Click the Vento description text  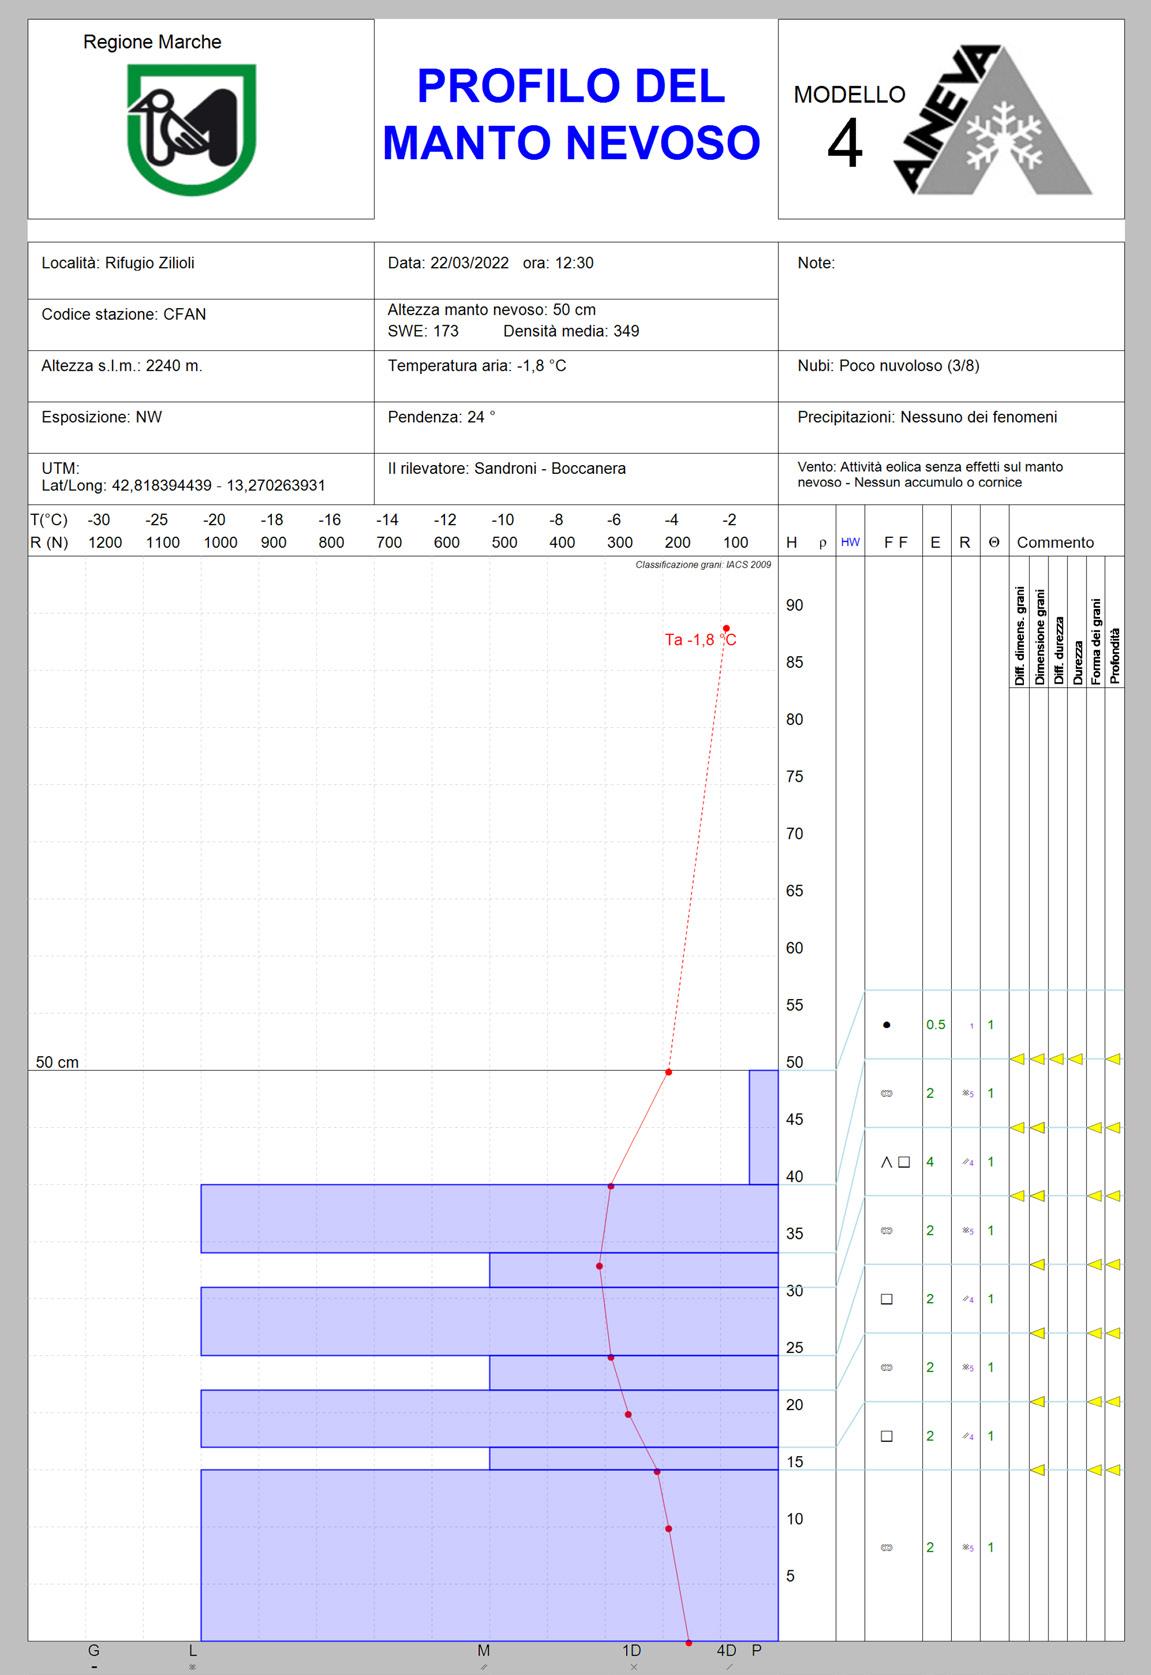pyautogui.click(x=930, y=474)
